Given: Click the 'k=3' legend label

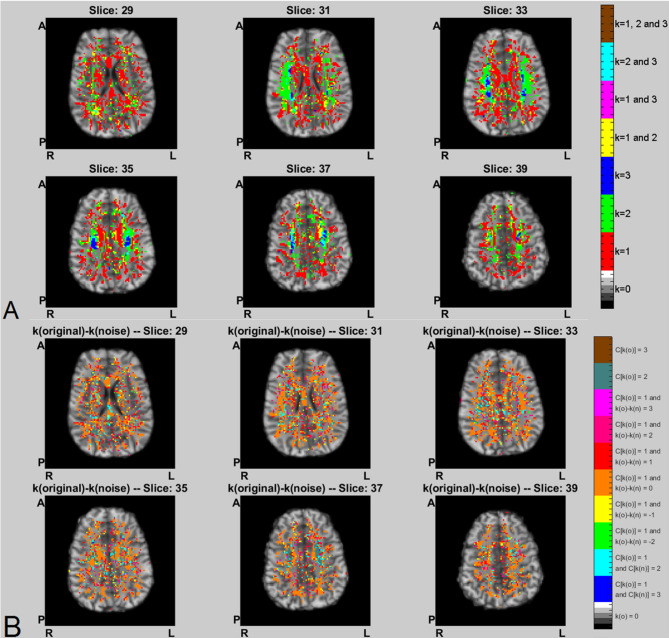Looking at the screenshot, I should 622,175.
